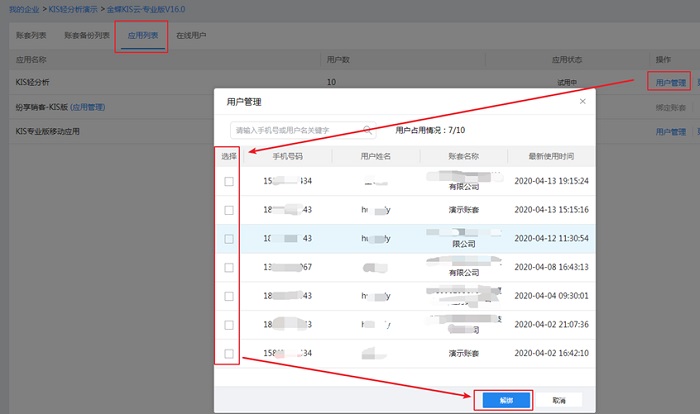Open 用户管理 link for KIS轻分析 row
This screenshot has width=700, height=414.
pos(670,82)
